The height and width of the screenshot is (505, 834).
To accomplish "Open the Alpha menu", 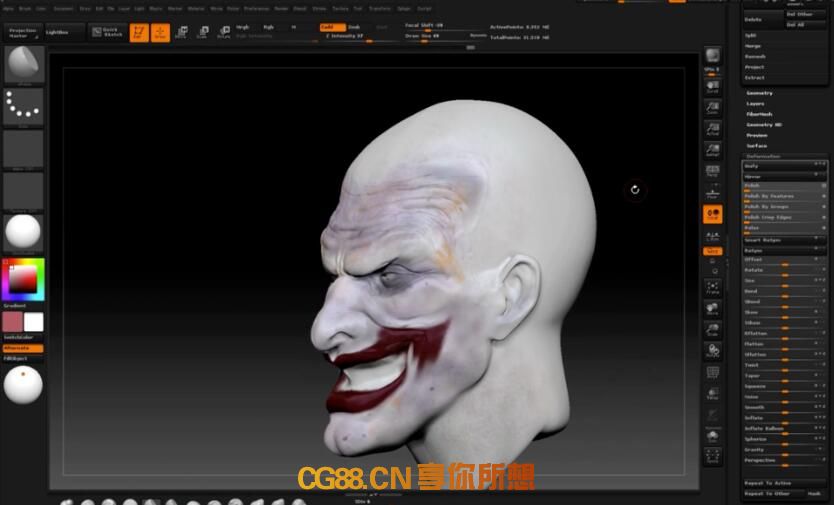I will (x=7, y=9).
